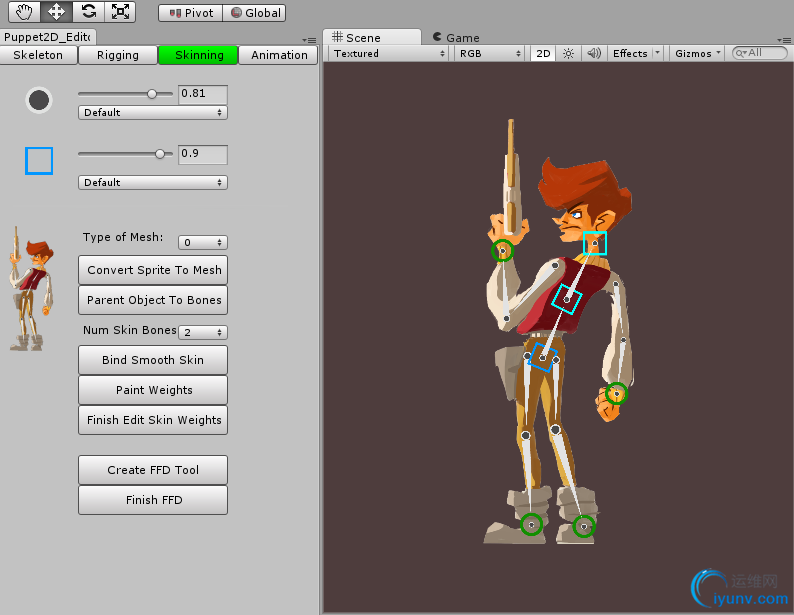Switch to the Rigging tab
Viewport: 794px width, 615px height.
coord(117,55)
